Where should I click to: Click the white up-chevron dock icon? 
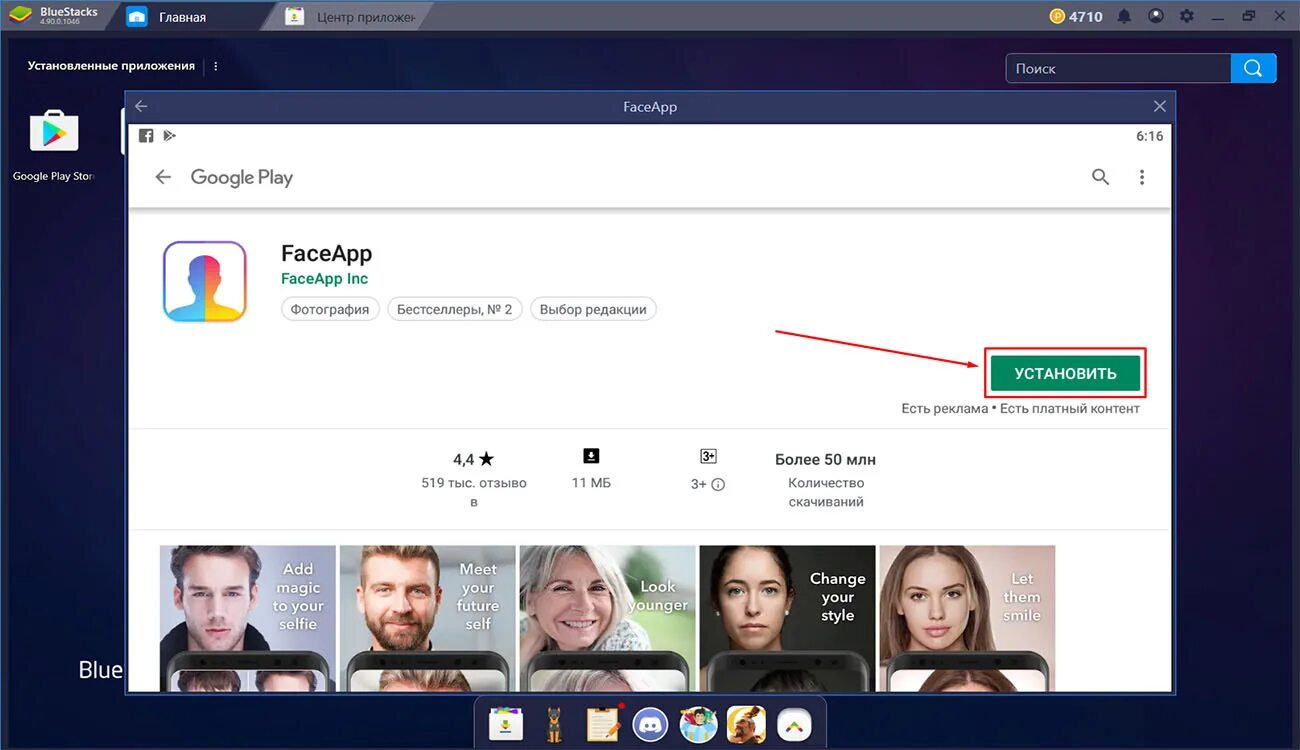click(794, 723)
